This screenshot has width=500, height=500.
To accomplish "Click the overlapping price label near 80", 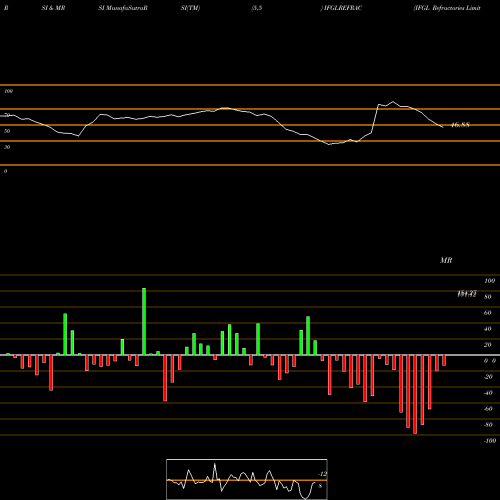I will (x=467, y=294).
